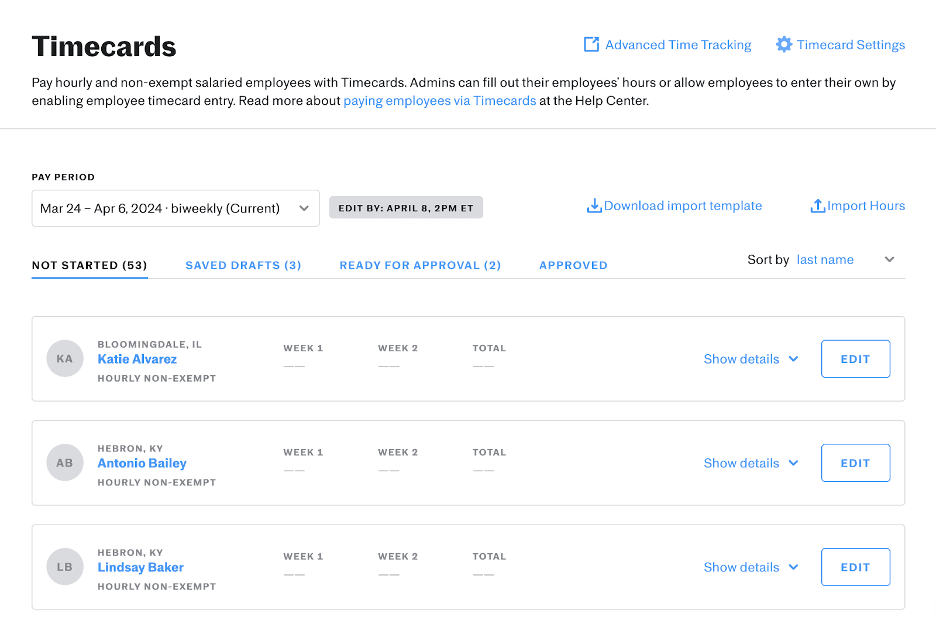The height and width of the screenshot is (620, 936).
Task: Switch to the Saved Drafts tab
Action: 243,265
